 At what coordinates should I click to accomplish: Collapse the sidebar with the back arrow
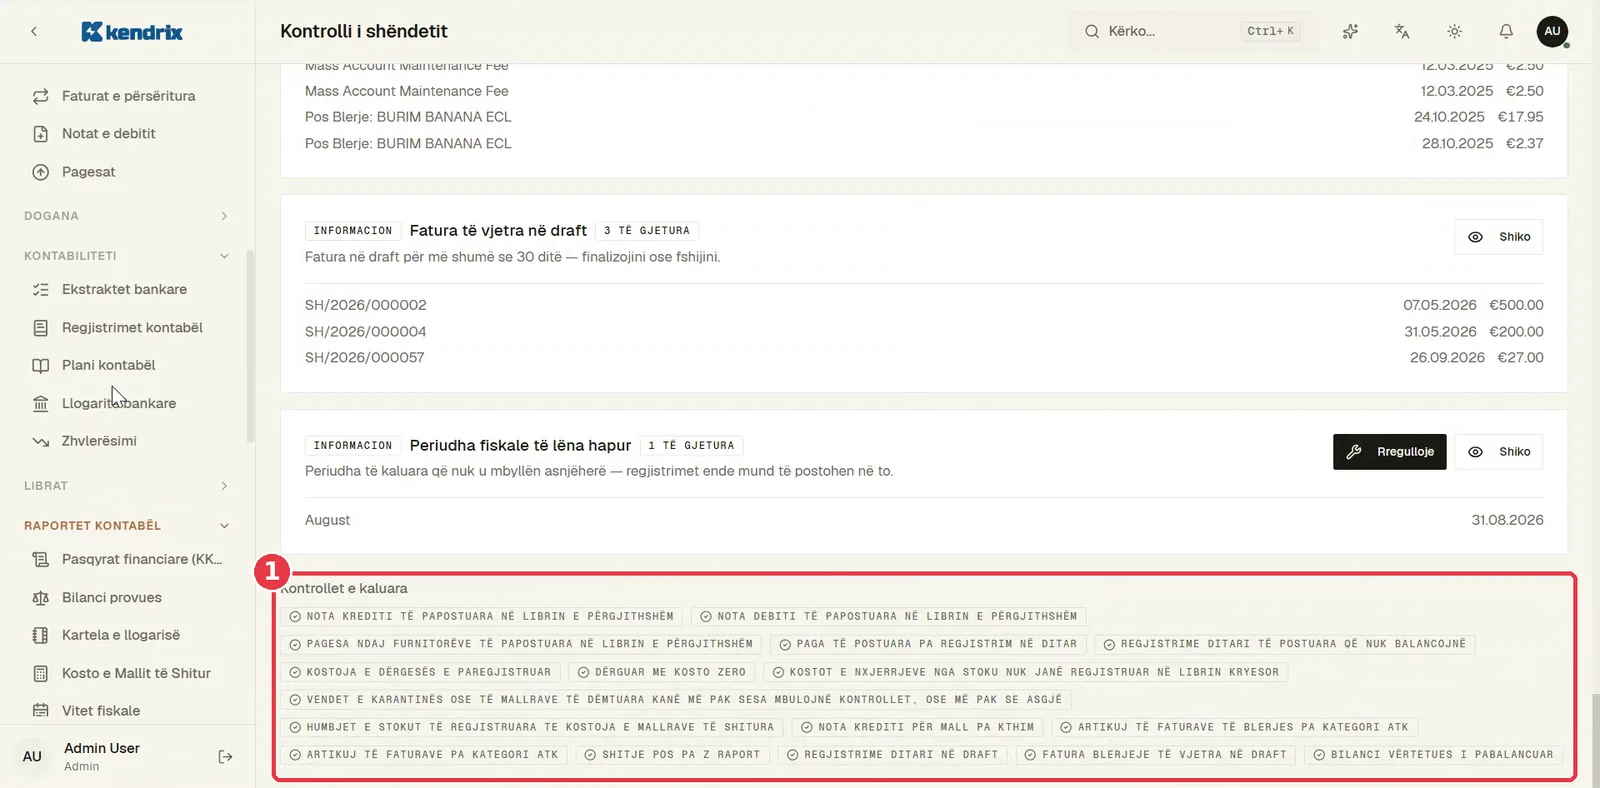pyautogui.click(x=34, y=32)
